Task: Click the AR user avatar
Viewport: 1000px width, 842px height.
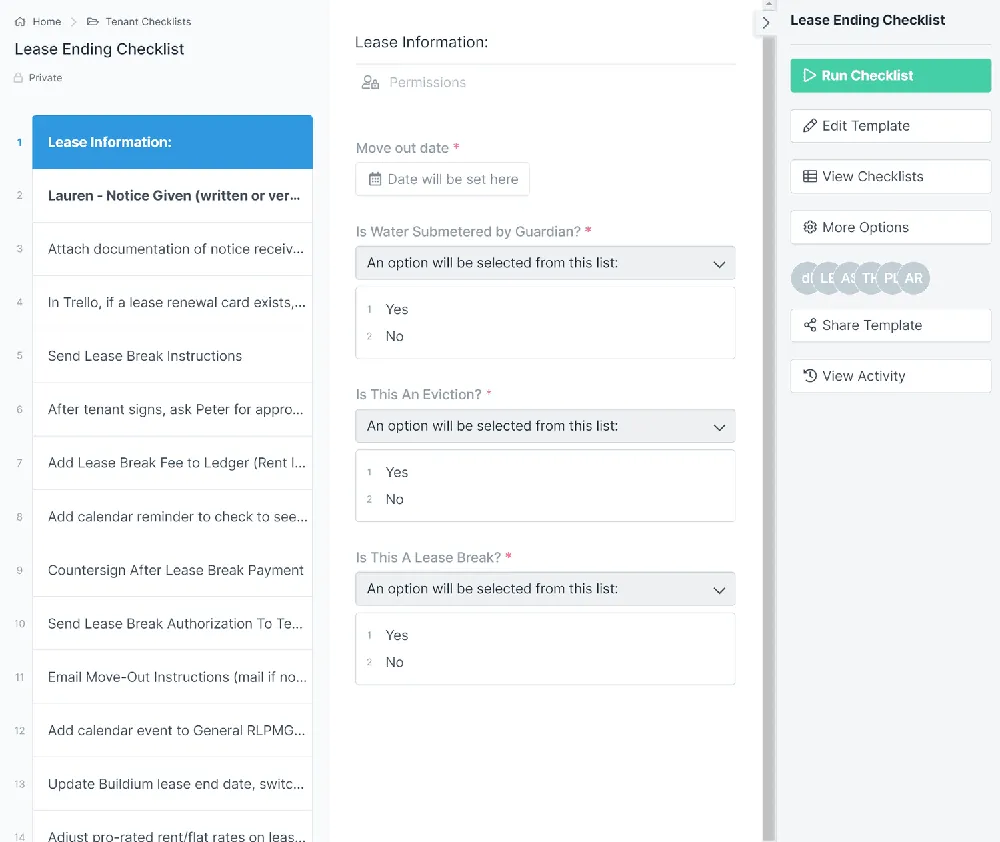Action: pos(913,278)
